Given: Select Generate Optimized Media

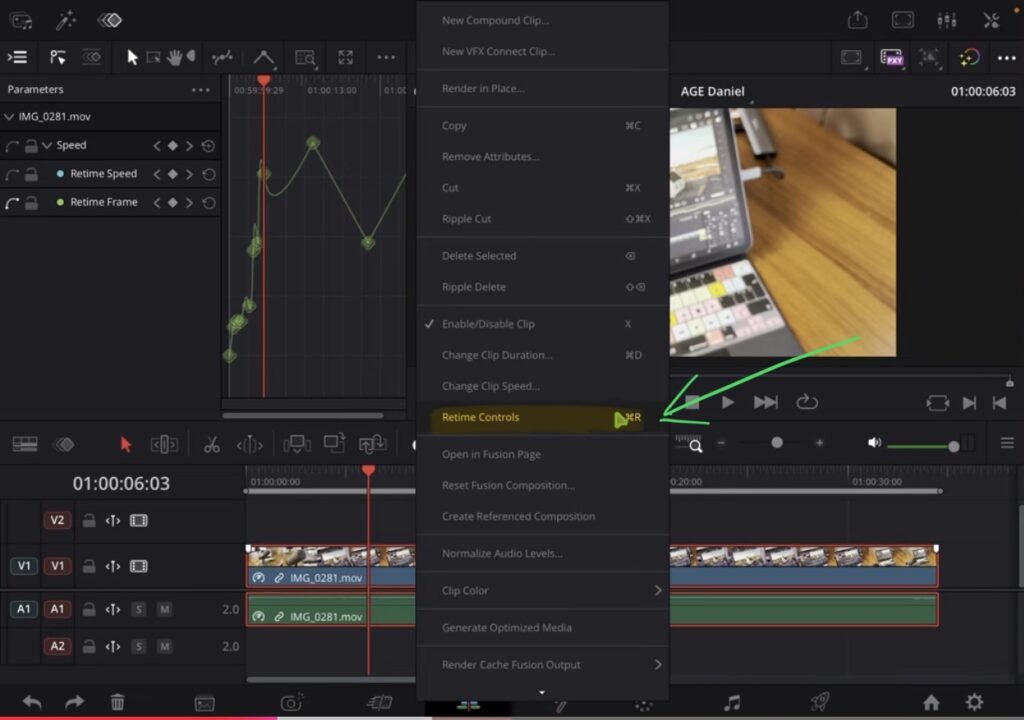Looking at the screenshot, I should pyautogui.click(x=542, y=628).
